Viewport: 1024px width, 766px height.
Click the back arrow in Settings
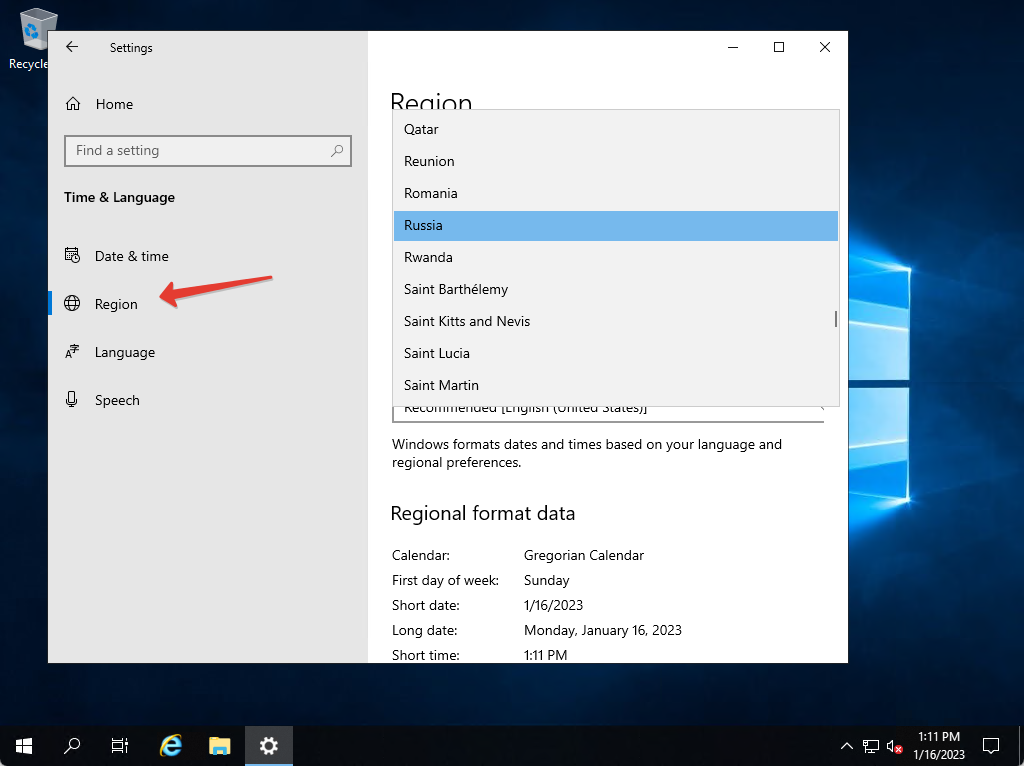pyautogui.click(x=71, y=47)
